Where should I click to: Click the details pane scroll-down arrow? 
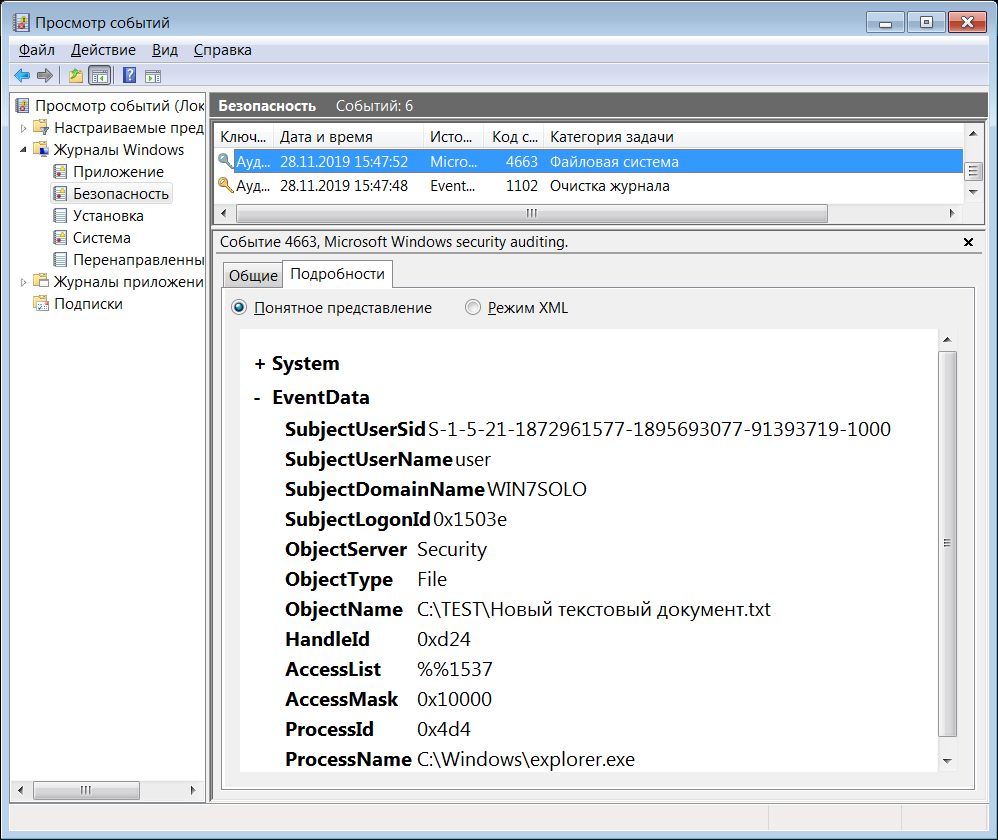(947, 761)
